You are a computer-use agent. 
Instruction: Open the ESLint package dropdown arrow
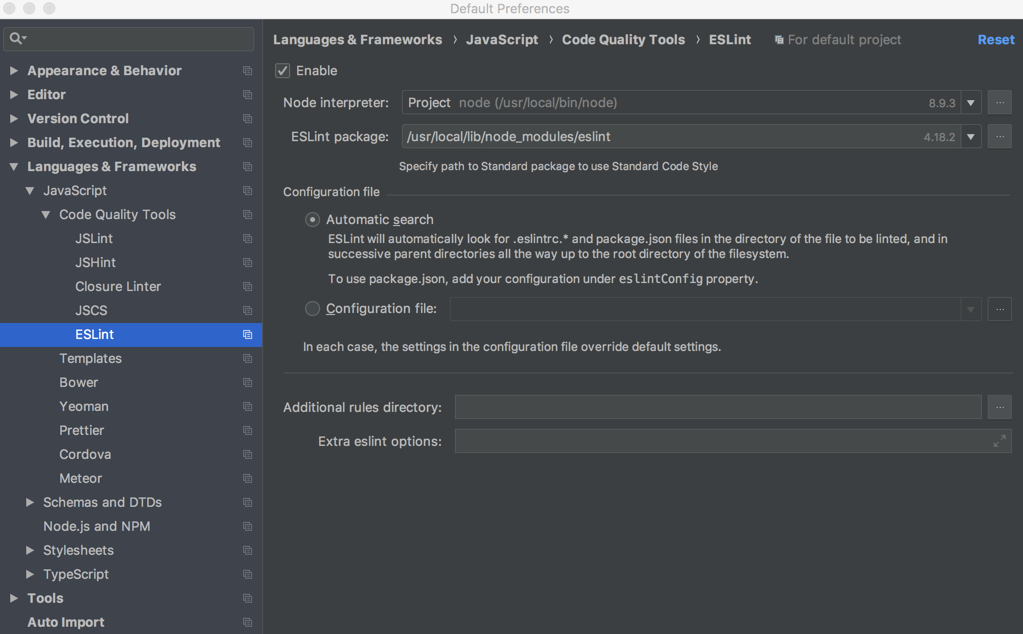coord(971,136)
